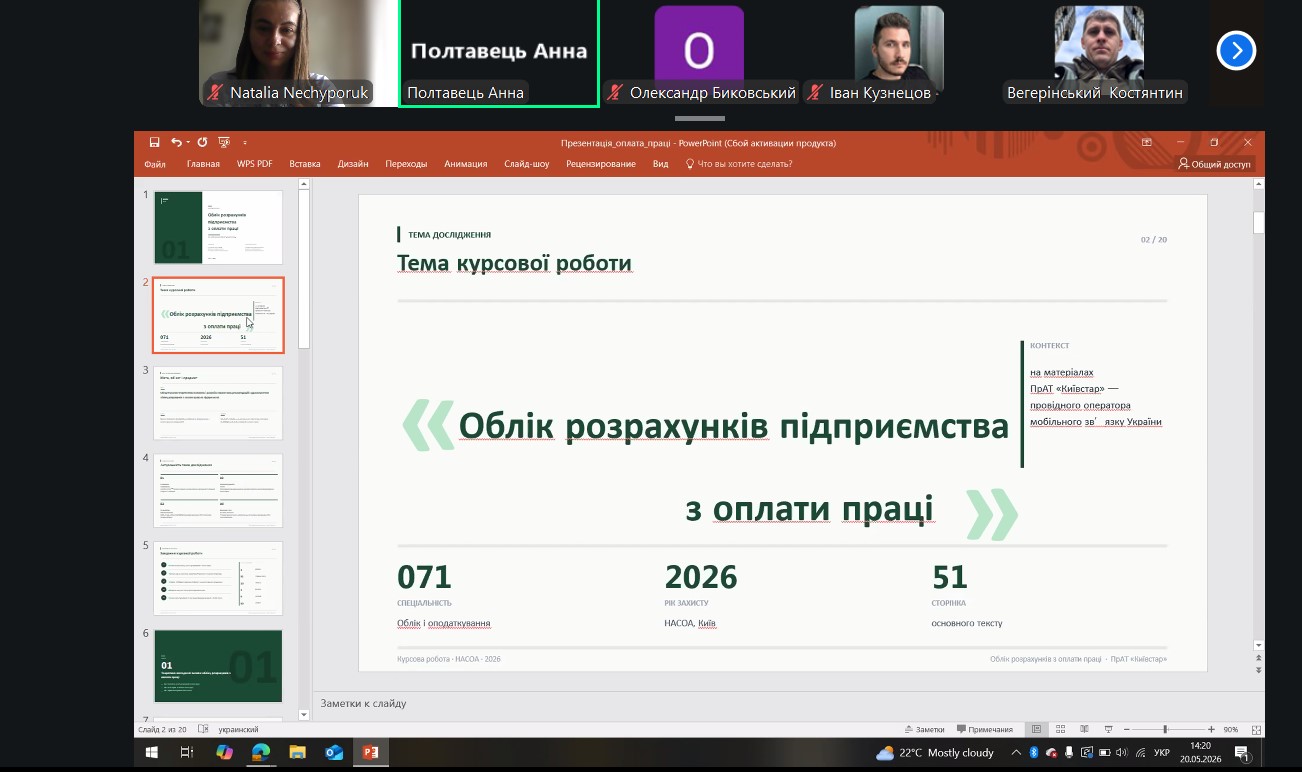Click the Что вы хотите сделать search box

coord(739,164)
